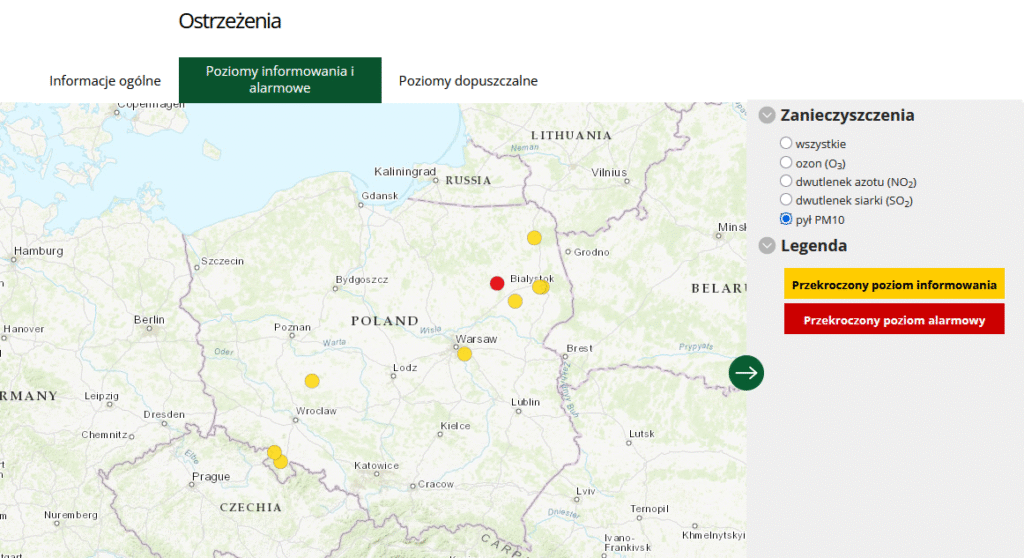
Task: Click the LITHUANIA country label
Action: tap(571, 135)
